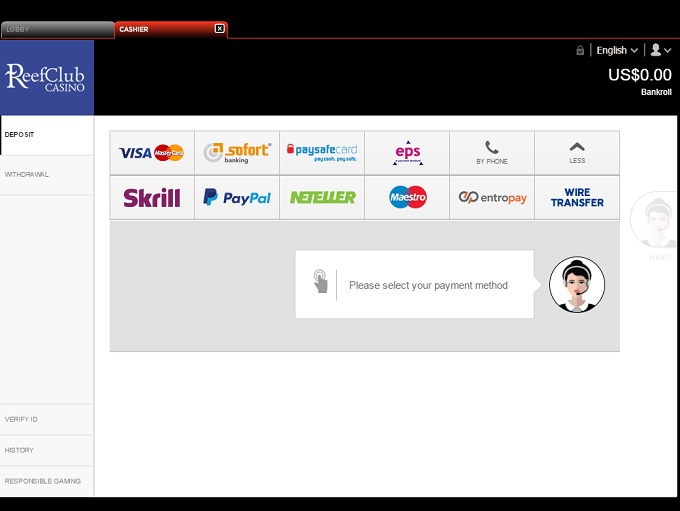This screenshot has width=680, height=511.
Task: Choose Wire Transfer payment method
Action: (x=577, y=198)
